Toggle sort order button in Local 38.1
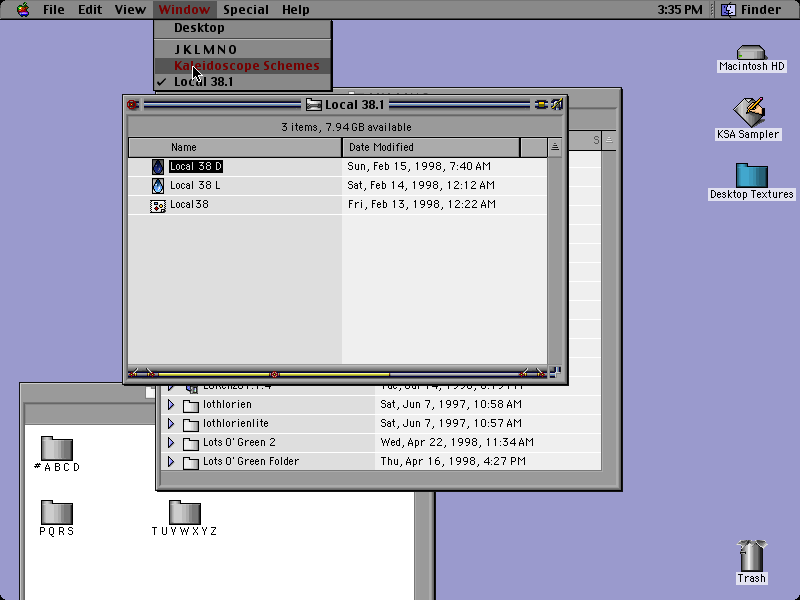The image size is (800, 600). [555, 147]
